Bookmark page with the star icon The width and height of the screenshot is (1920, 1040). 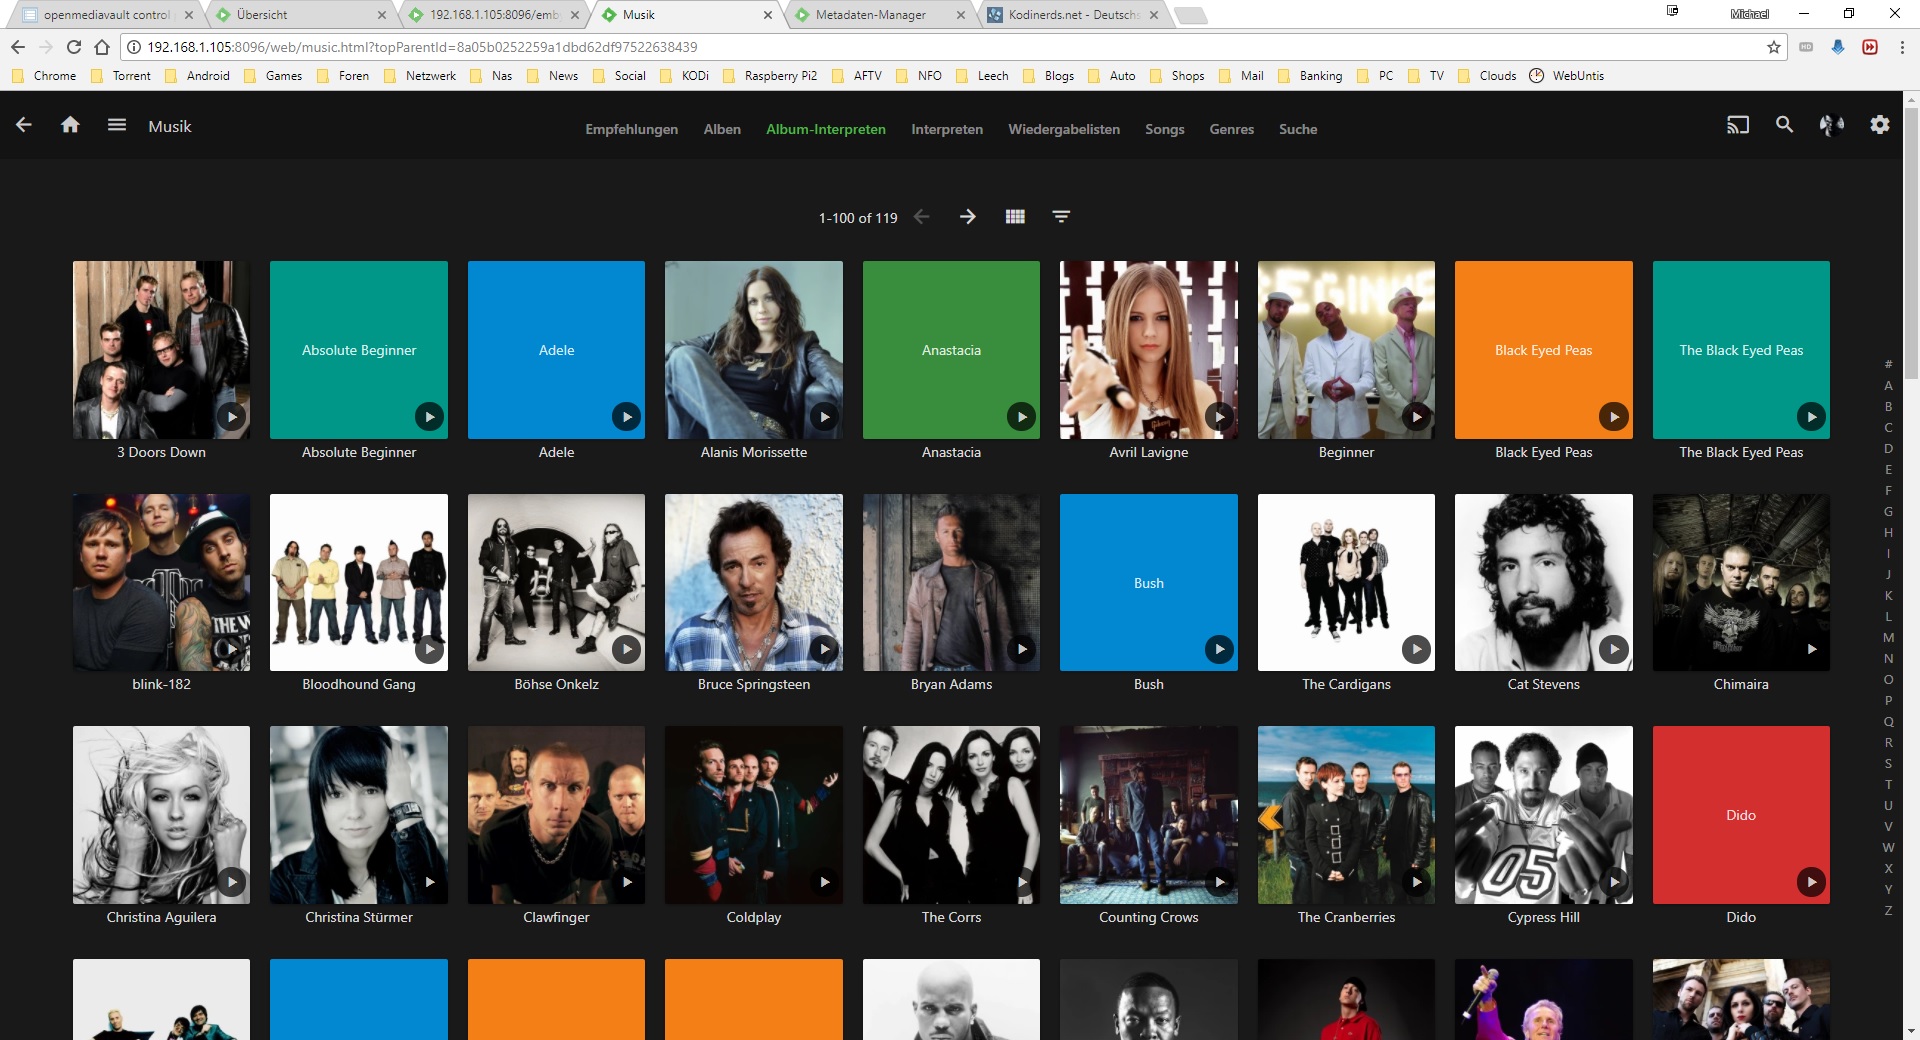point(1774,47)
